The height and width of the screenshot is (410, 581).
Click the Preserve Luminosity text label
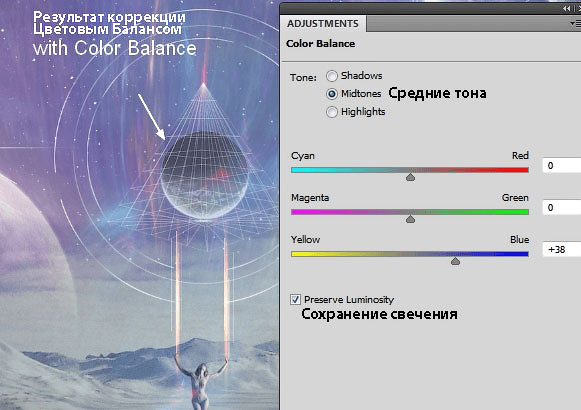[x=349, y=300]
